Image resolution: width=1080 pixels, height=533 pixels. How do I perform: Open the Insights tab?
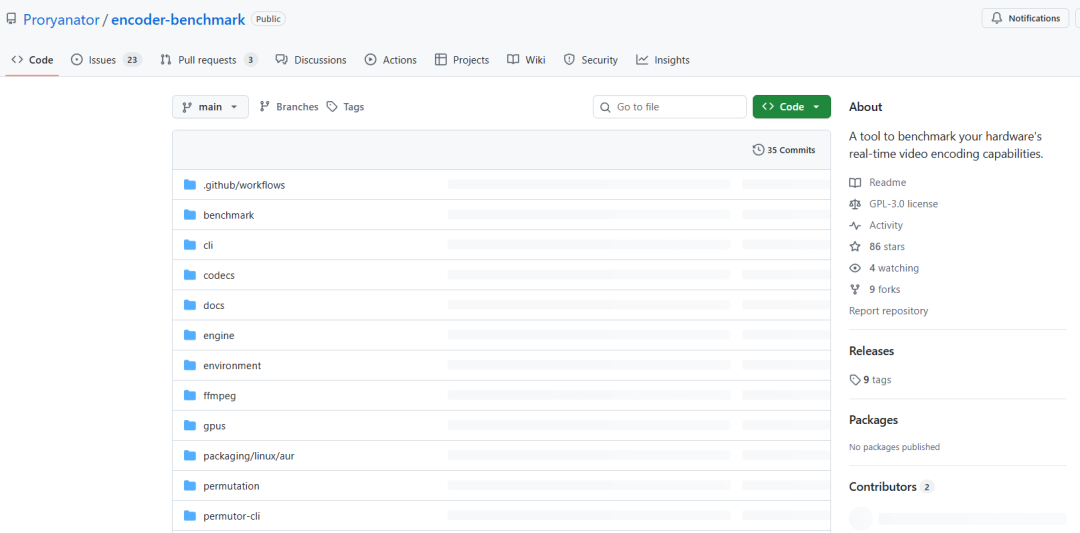663,60
